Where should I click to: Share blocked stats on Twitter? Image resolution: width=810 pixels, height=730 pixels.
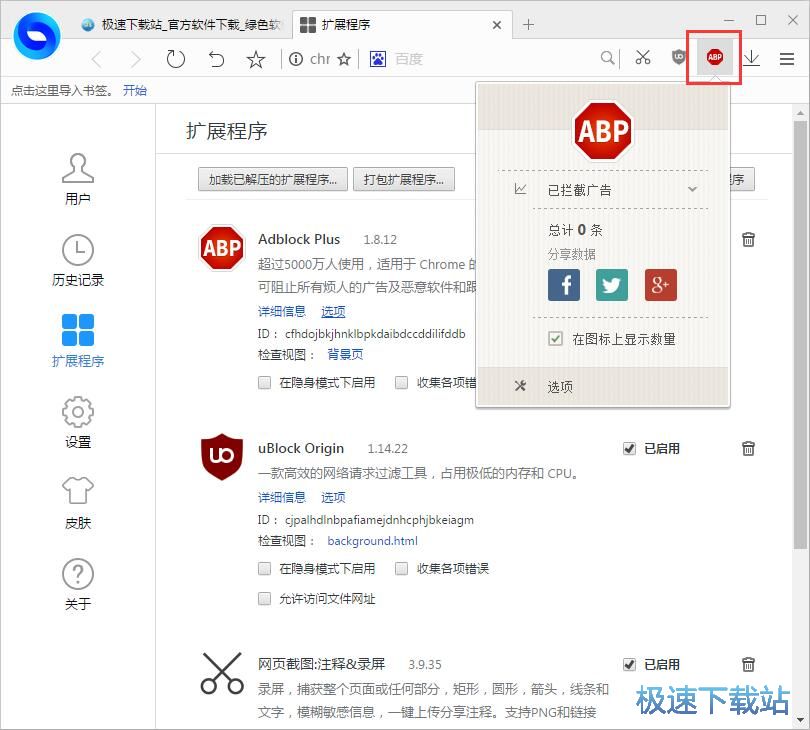[612, 285]
